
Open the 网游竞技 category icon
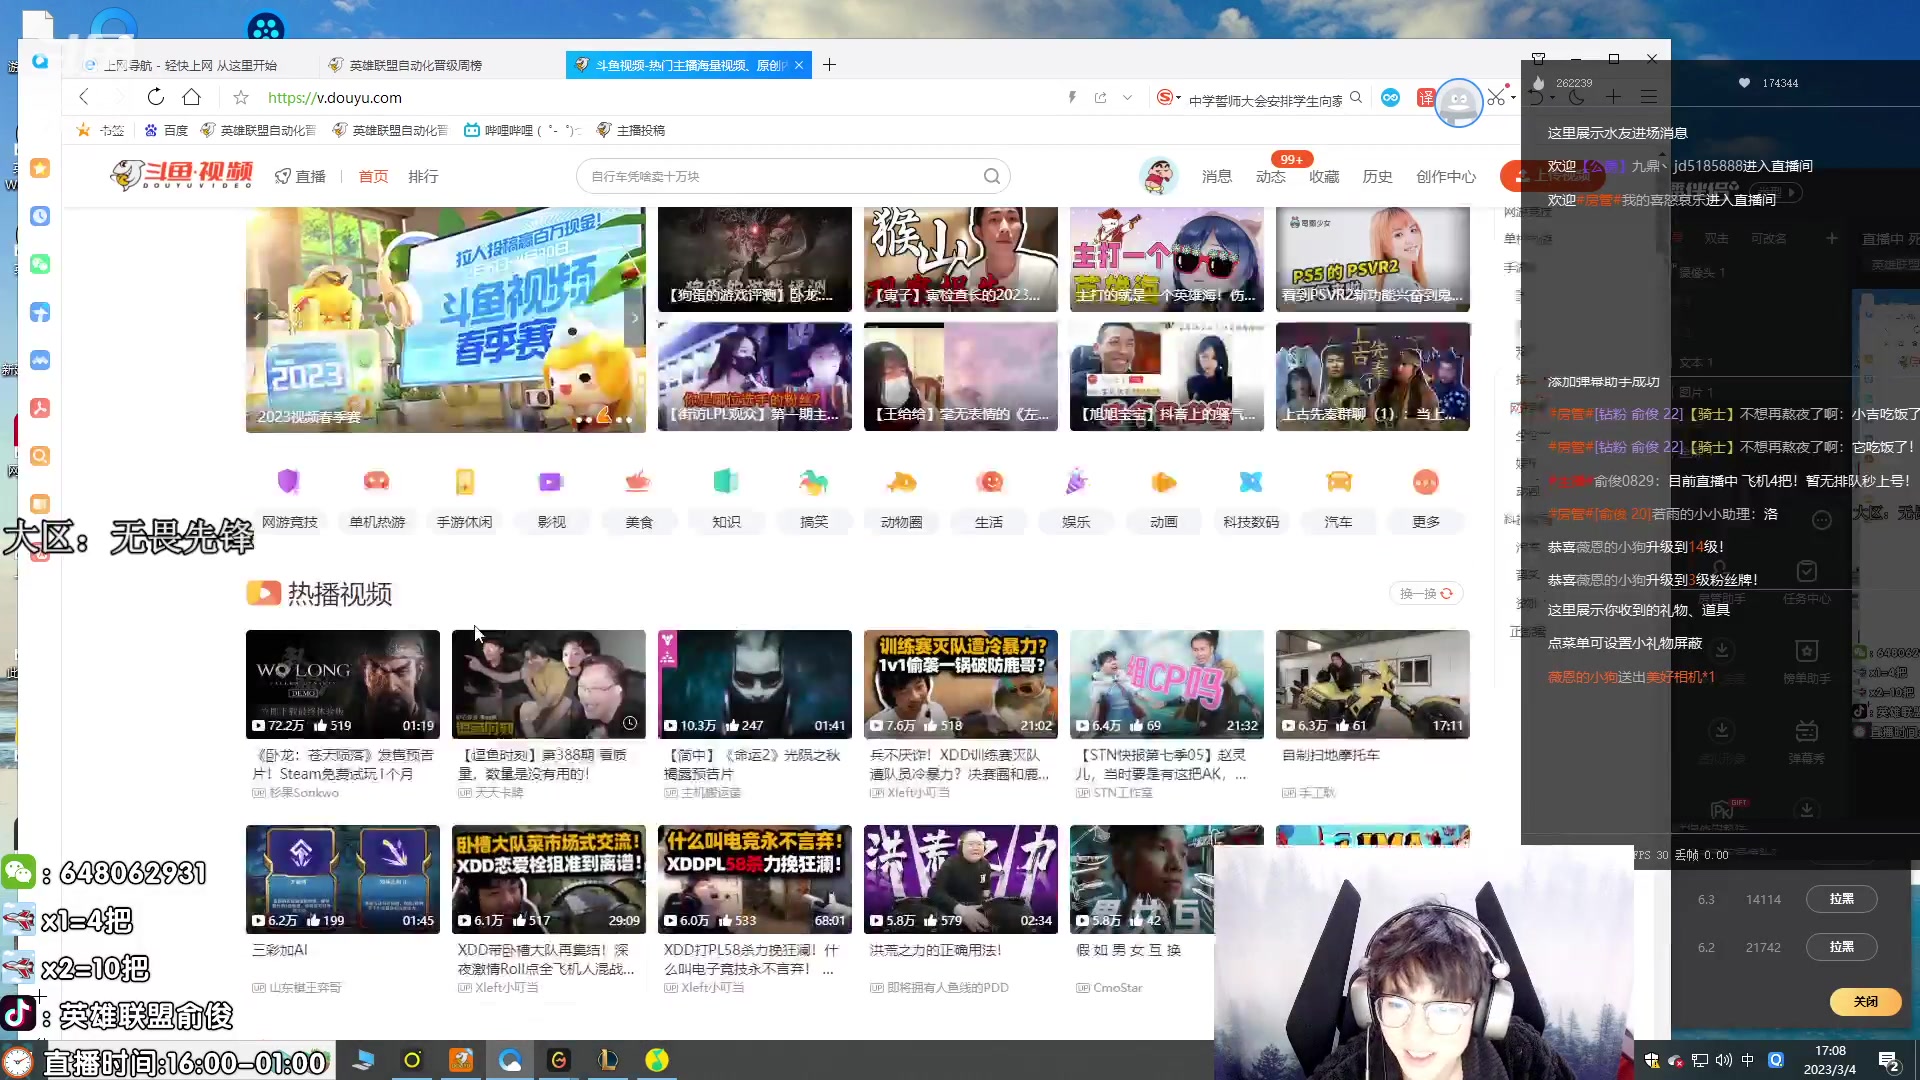point(289,482)
